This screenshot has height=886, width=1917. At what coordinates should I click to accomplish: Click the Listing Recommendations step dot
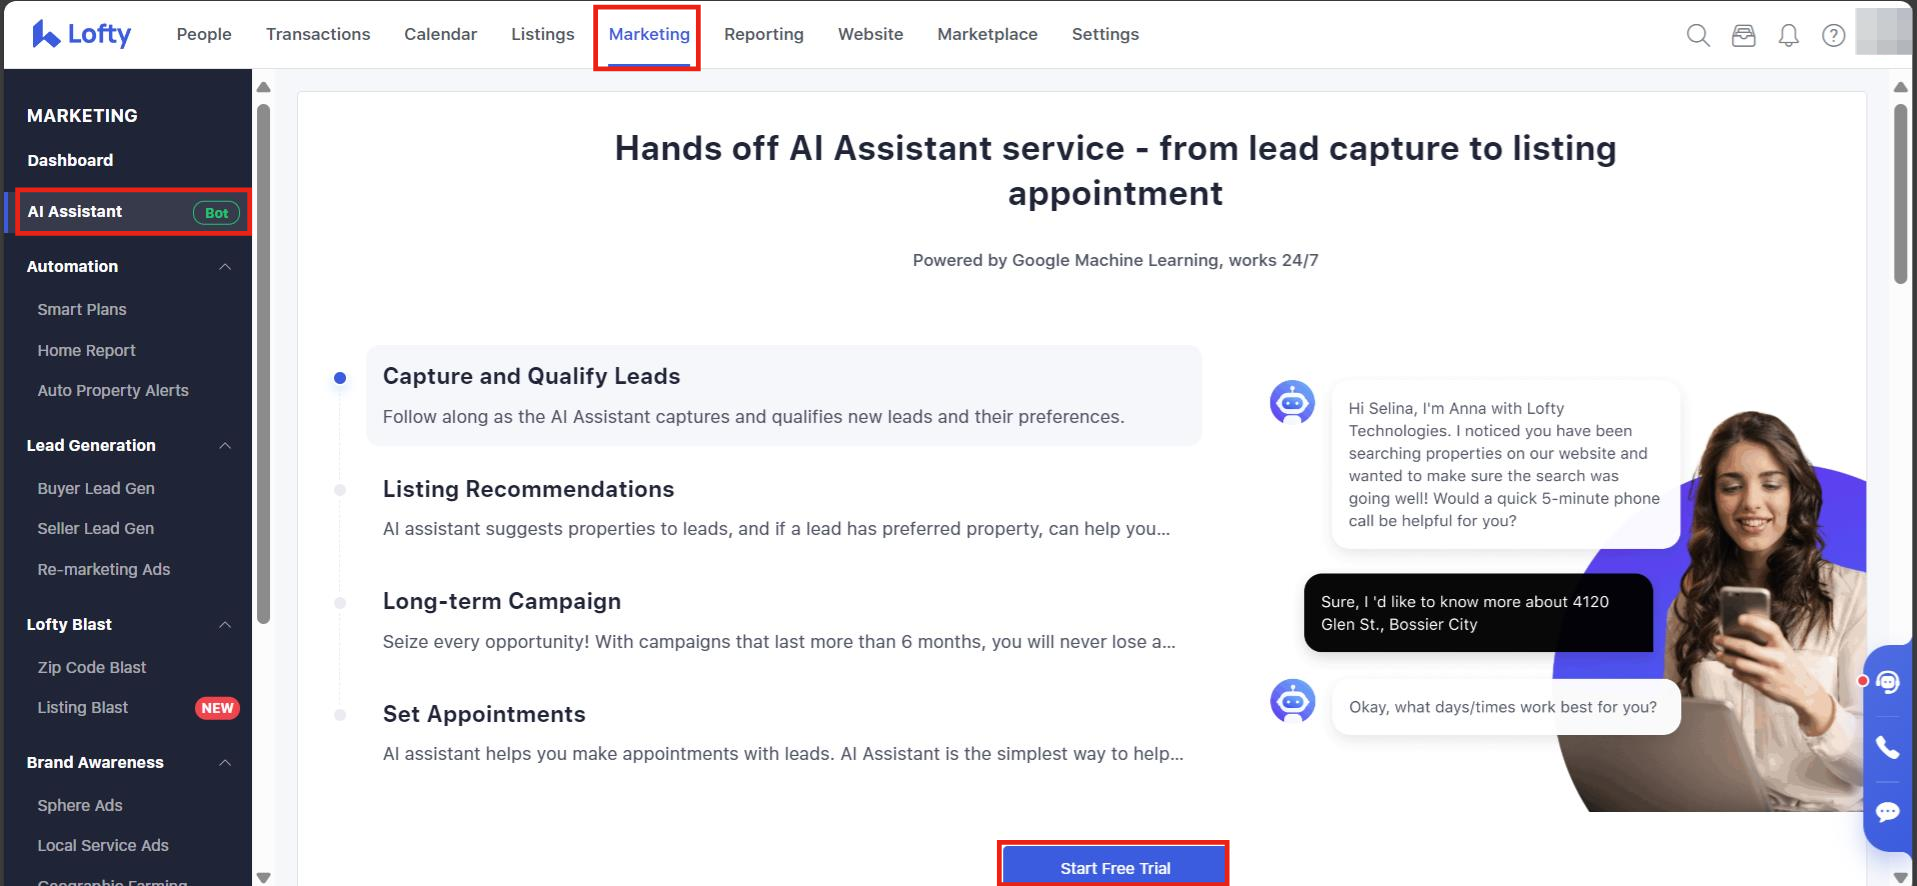point(340,490)
